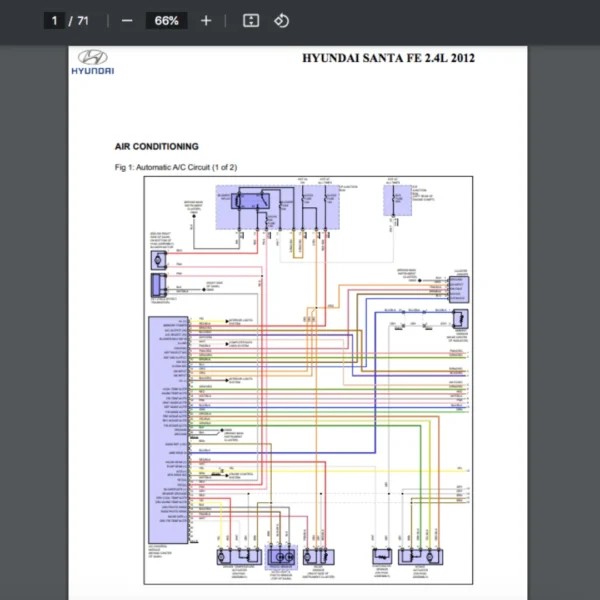Rotate the document with the rotate icon
The height and width of the screenshot is (600, 600).
282,20
